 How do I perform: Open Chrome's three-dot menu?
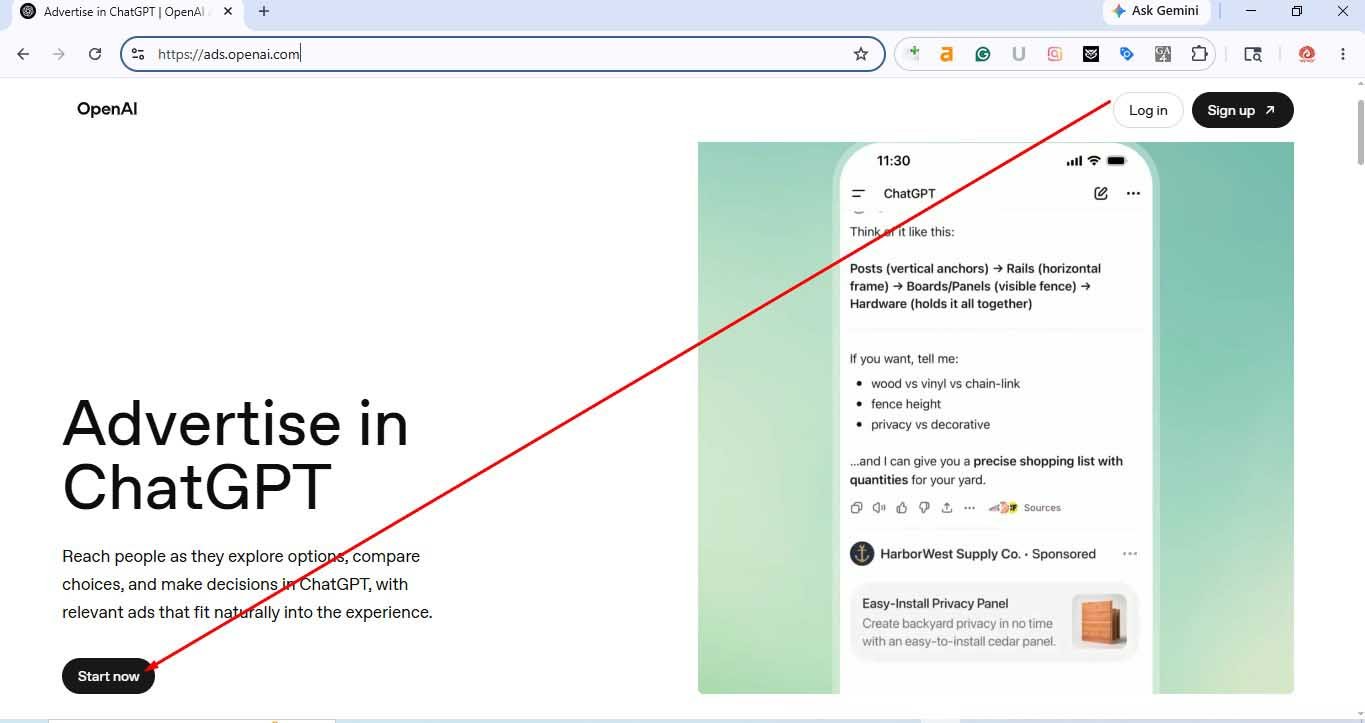click(1342, 54)
